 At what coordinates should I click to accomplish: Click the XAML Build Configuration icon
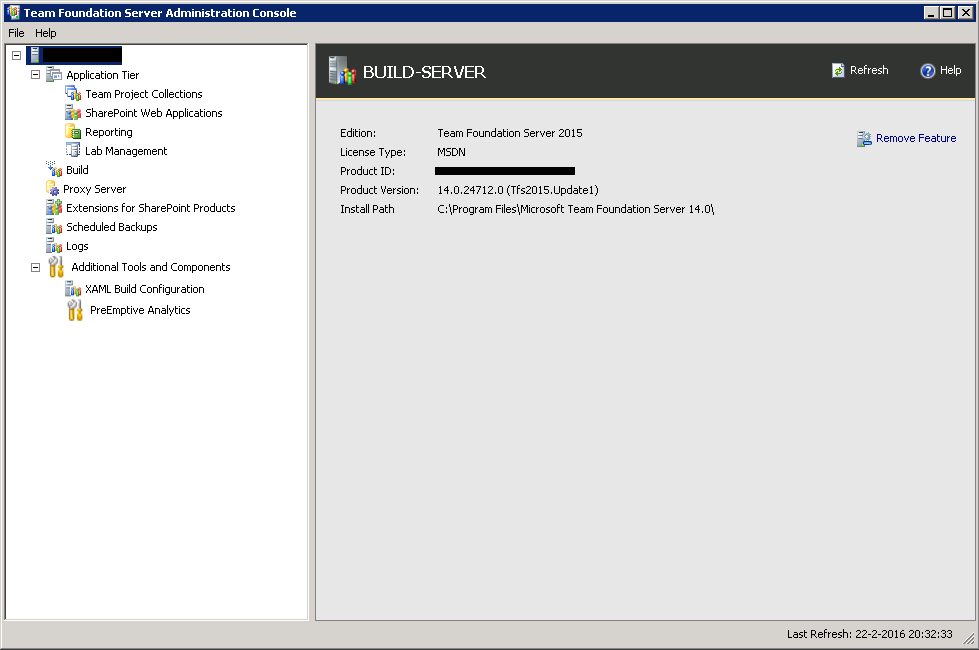[x=73, y=289]
